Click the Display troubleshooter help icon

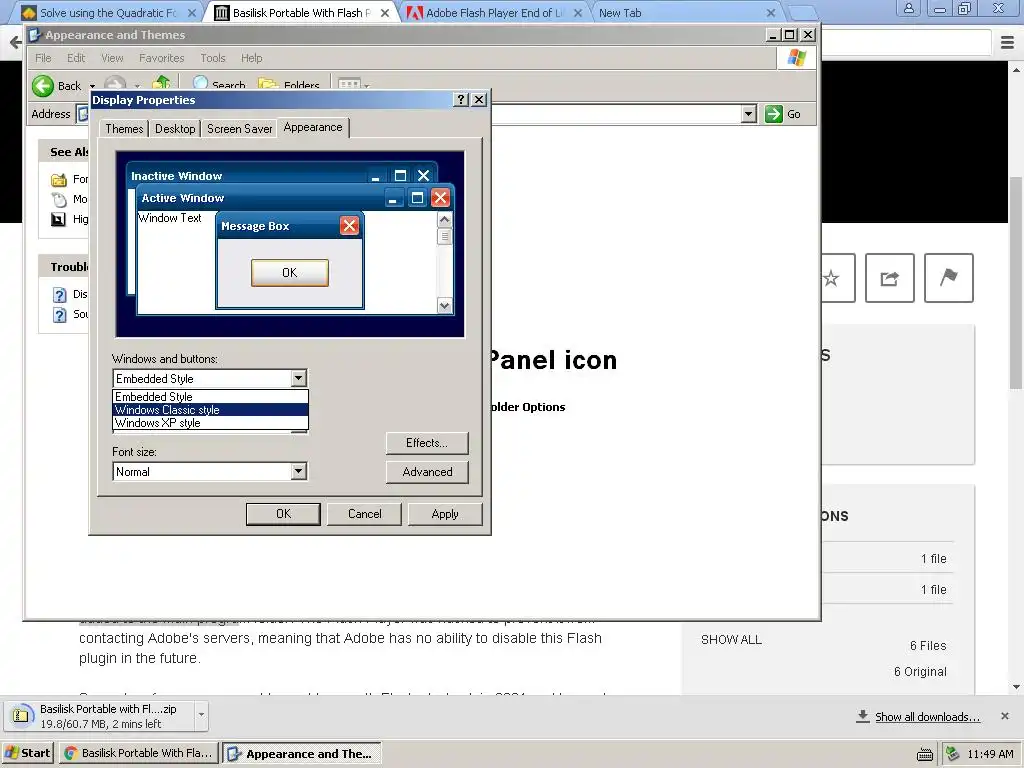point(59,295)
